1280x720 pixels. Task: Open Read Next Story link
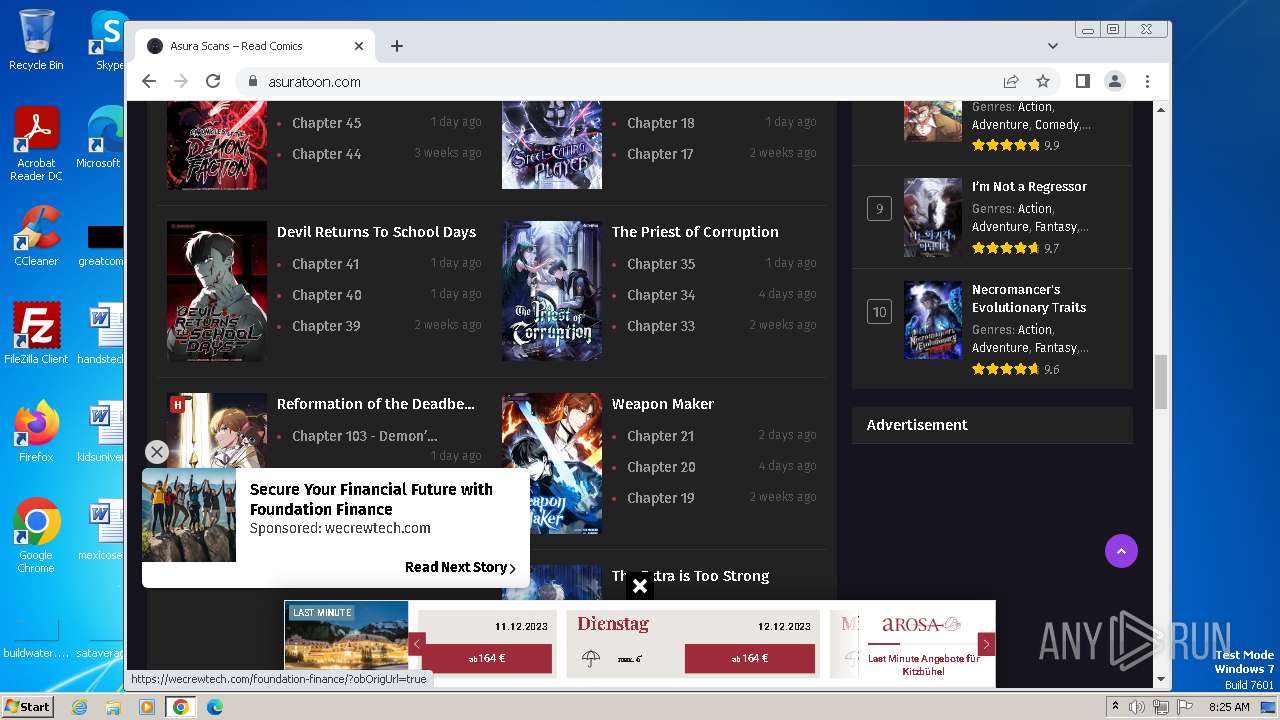pyautogui.click(x=460, y=567)
